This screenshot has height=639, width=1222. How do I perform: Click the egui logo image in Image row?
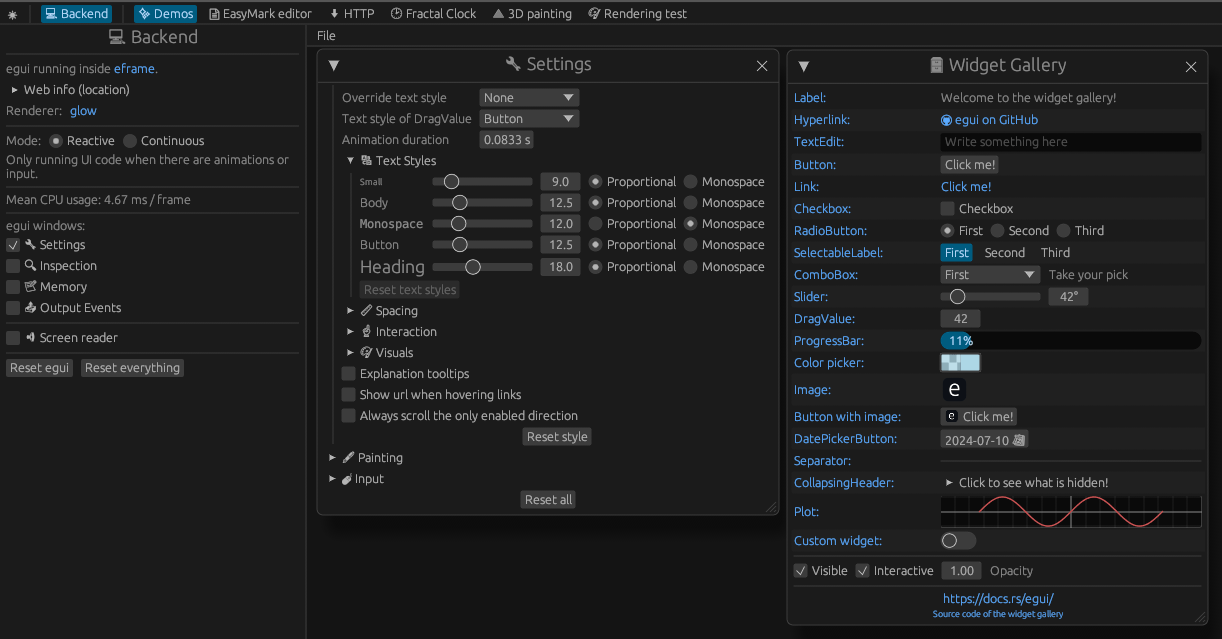(x=954, y=389)
